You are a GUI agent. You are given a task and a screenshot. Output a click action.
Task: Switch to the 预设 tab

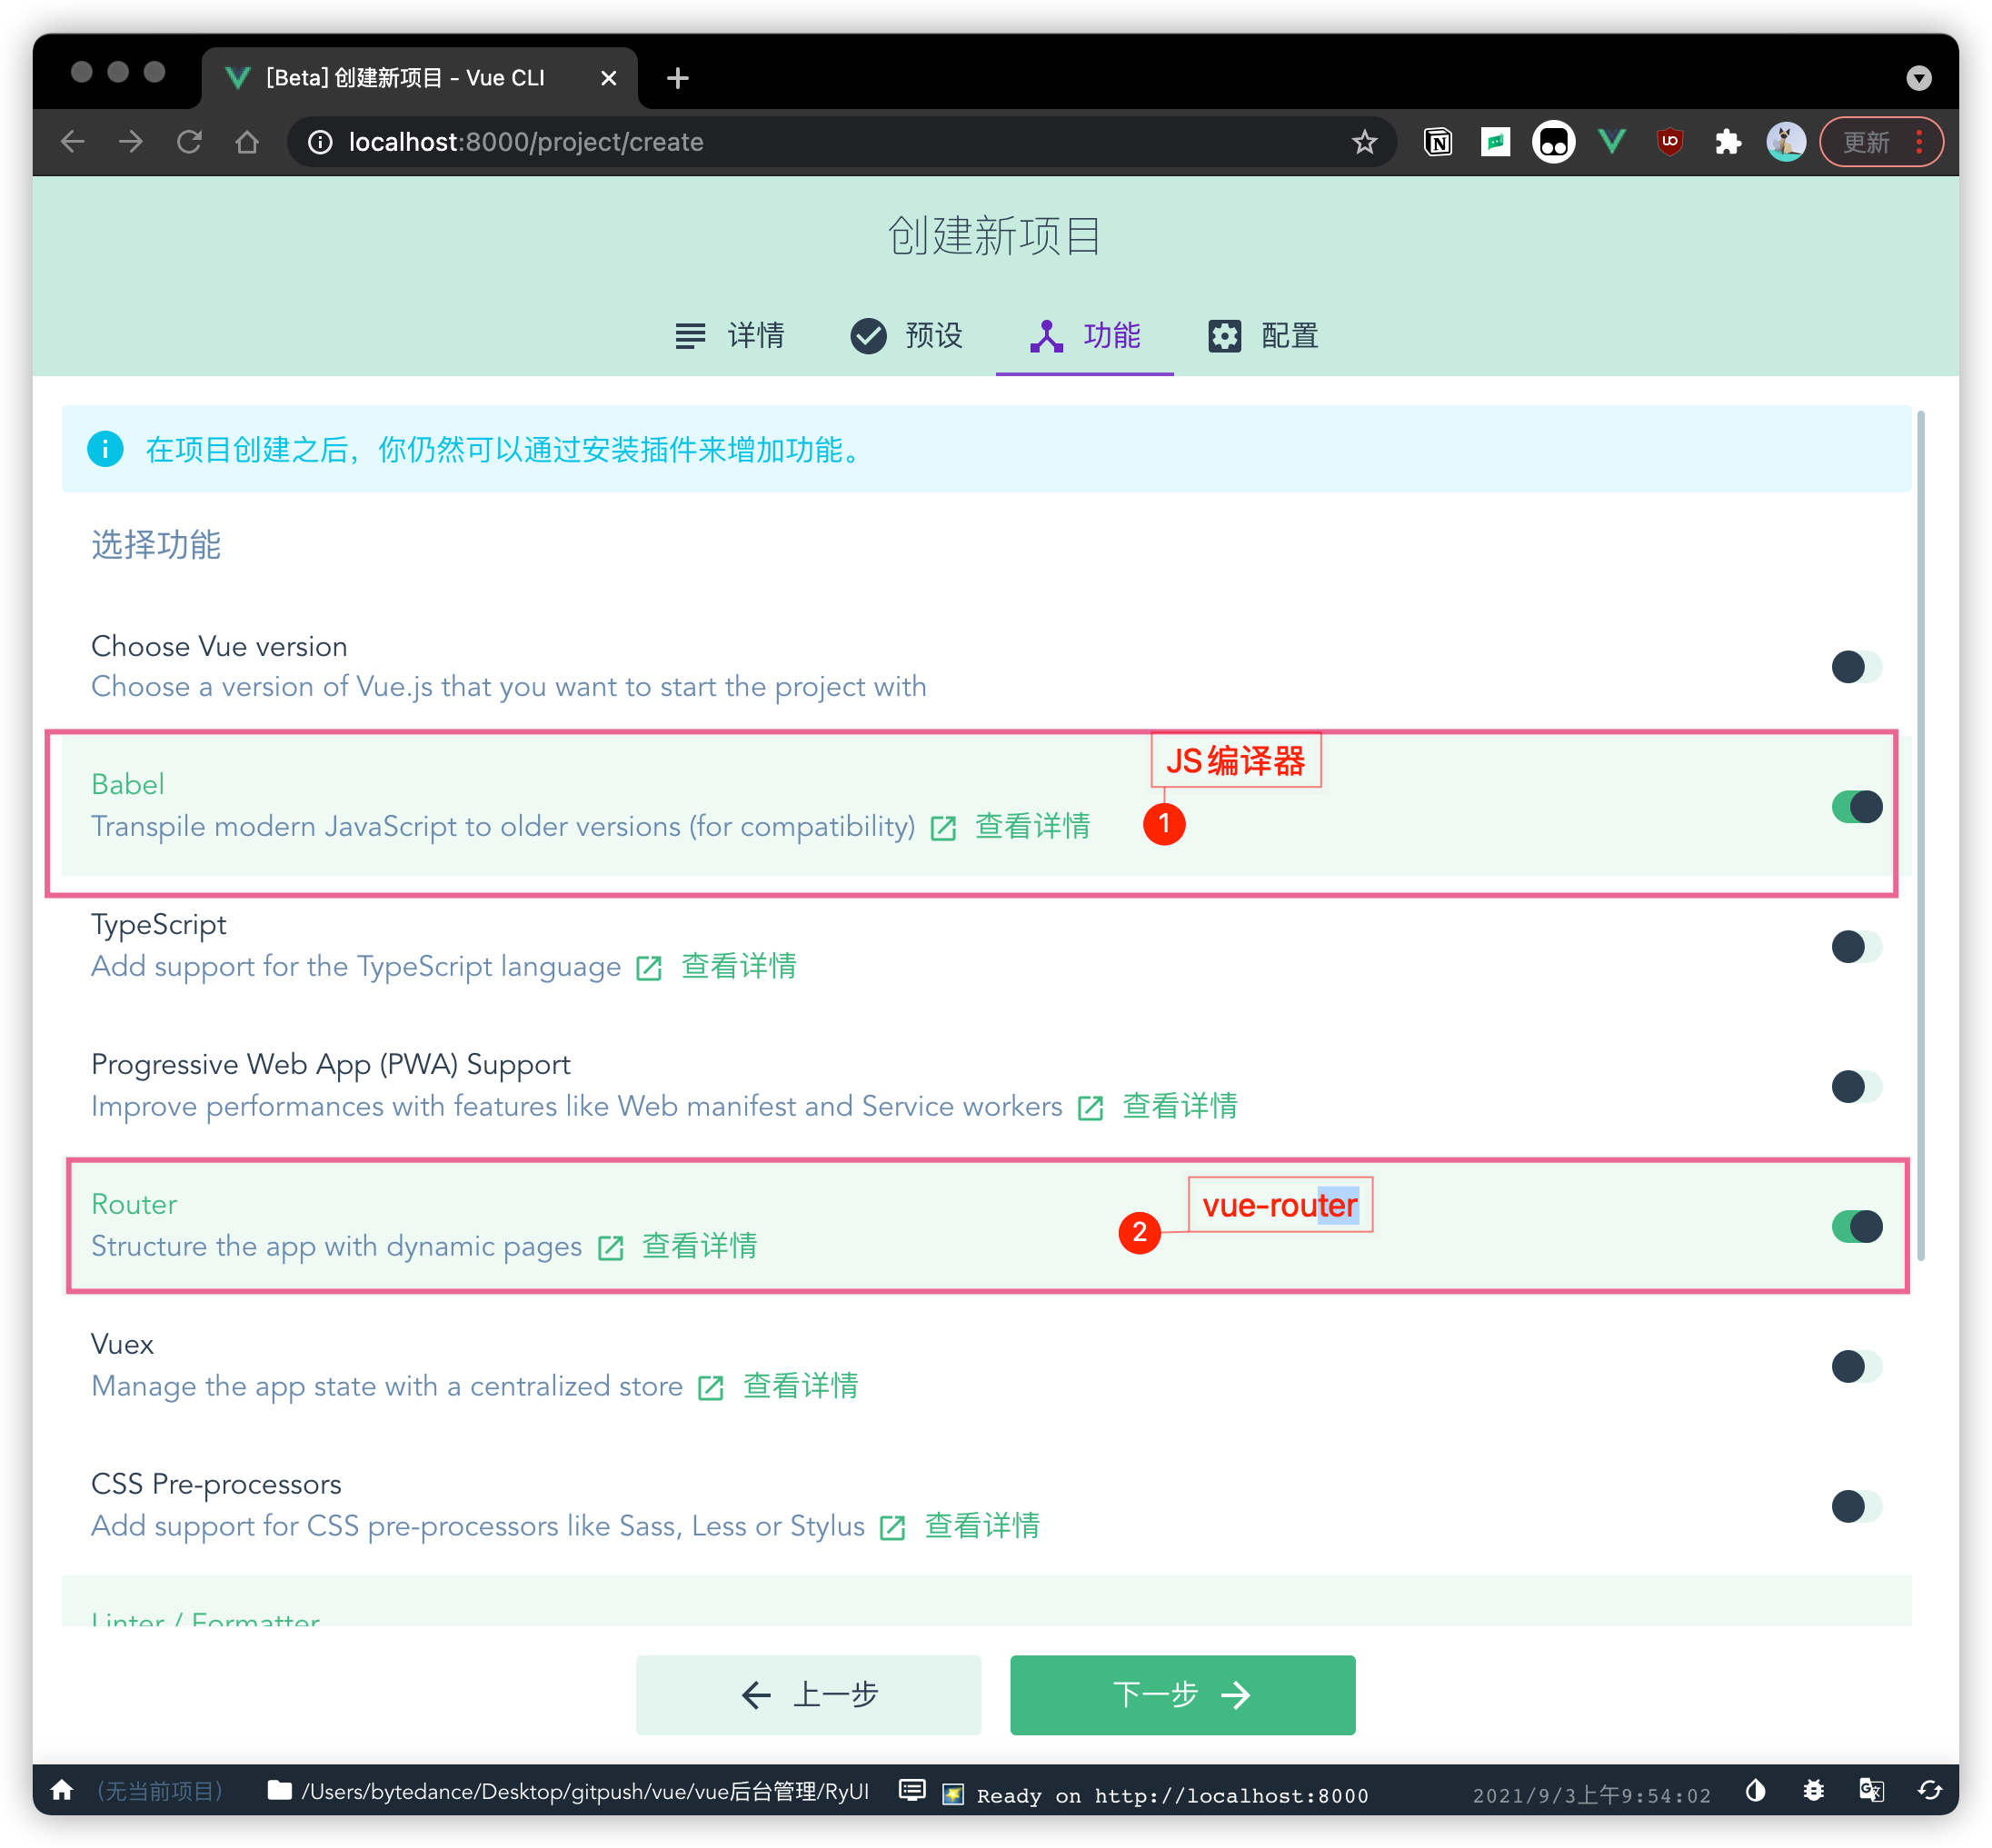(x=907, y=336)
